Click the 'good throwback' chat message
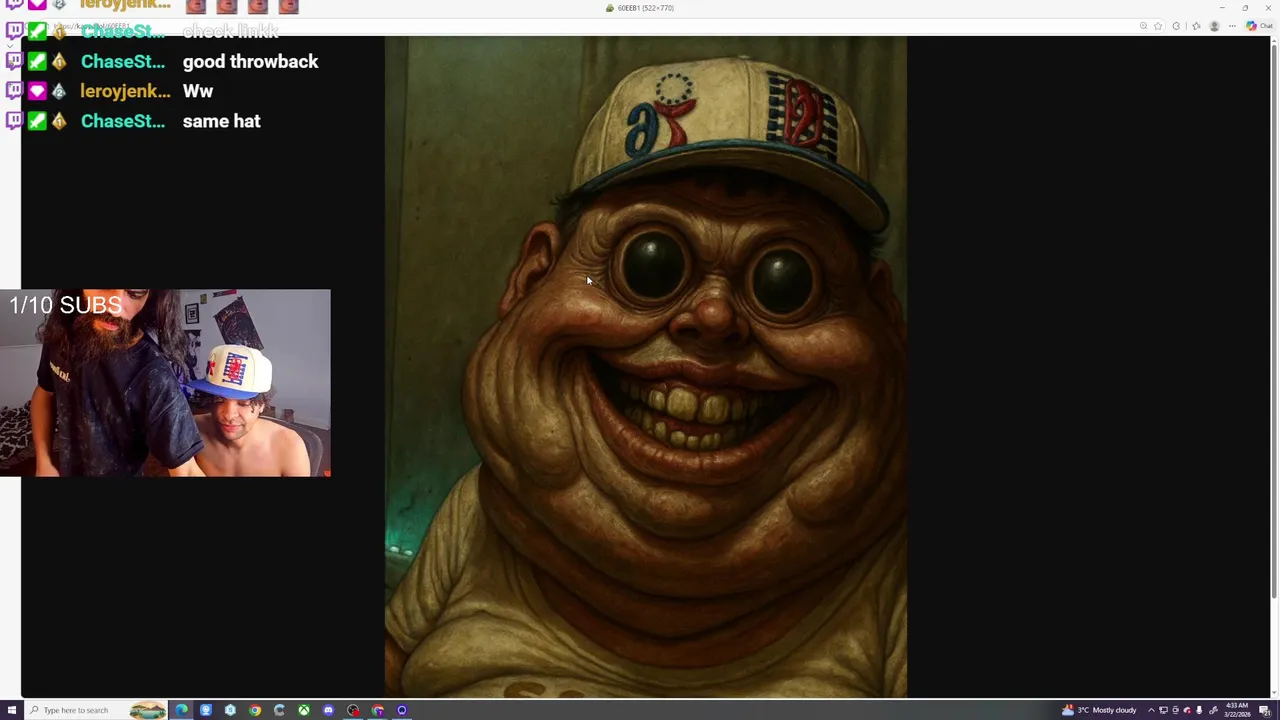The image size is (1280, 720). (250, 62)
